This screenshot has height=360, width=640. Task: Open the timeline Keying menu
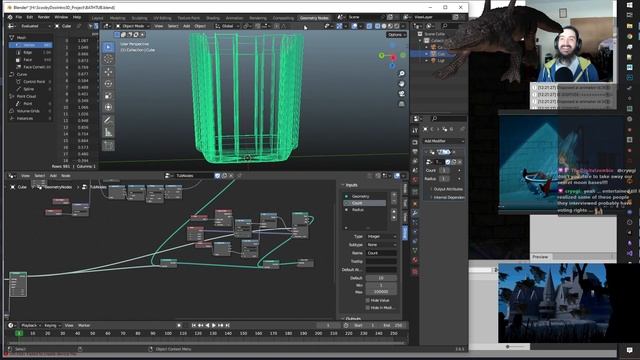(x=52, y=325)
